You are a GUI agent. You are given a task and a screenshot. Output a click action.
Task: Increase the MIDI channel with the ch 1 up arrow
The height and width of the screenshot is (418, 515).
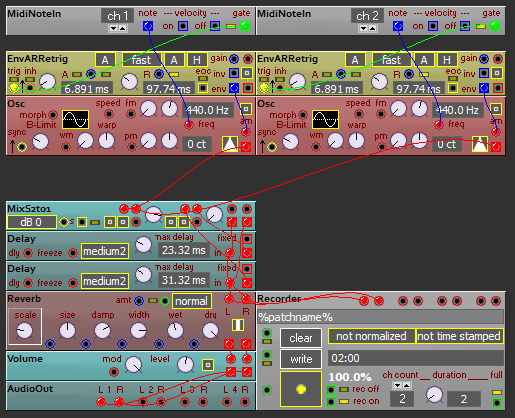[122, 28]
